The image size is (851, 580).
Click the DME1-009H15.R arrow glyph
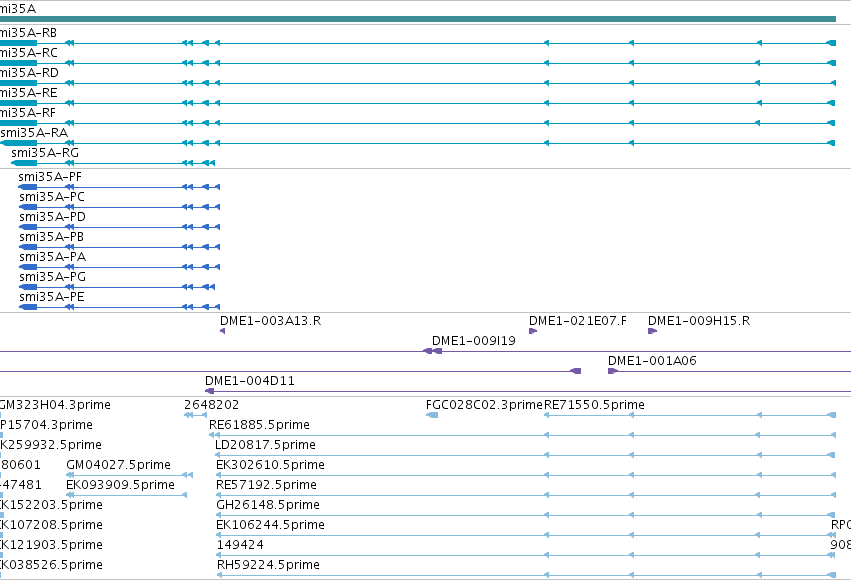click(x=652, y=331)
